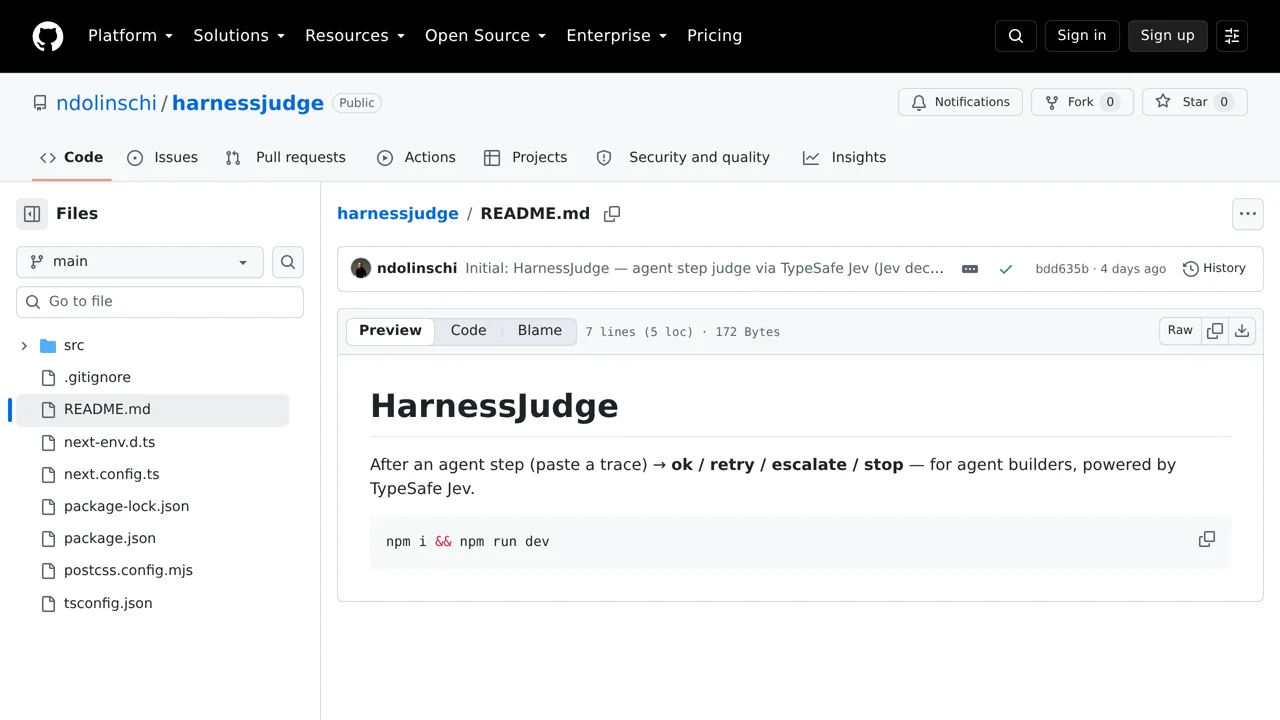The image size is (1280, 720).
Task: Open appearance settings icon beside Sign up
Action: [x=1232, y=36]
